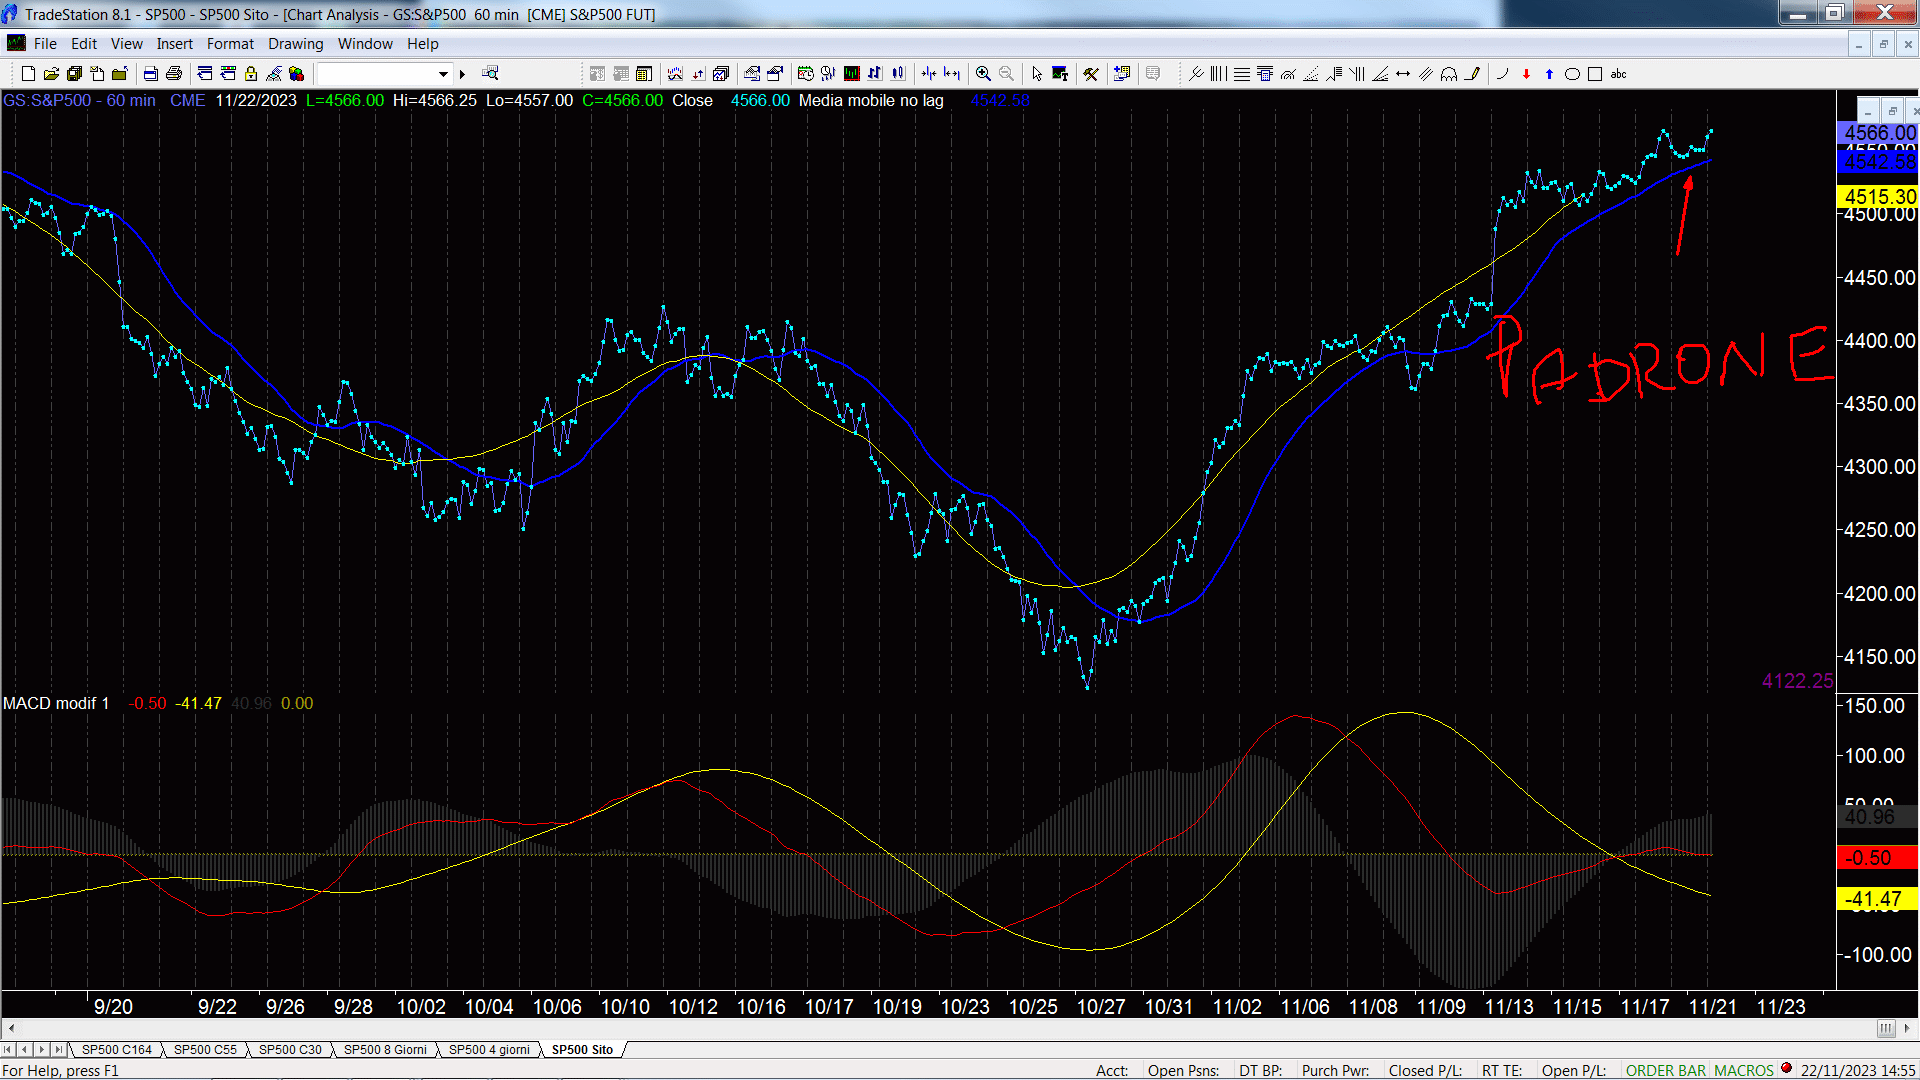Open the Help menu

click(423, 44)
